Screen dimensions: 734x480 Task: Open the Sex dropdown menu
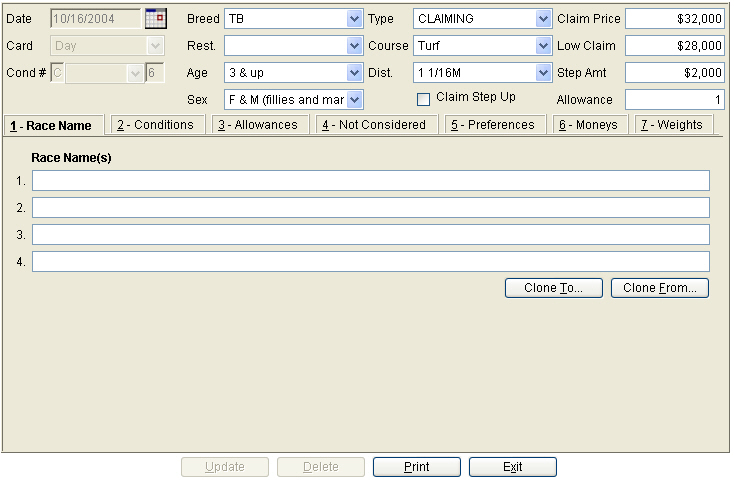pyautogui.click(x=354, y=100)
